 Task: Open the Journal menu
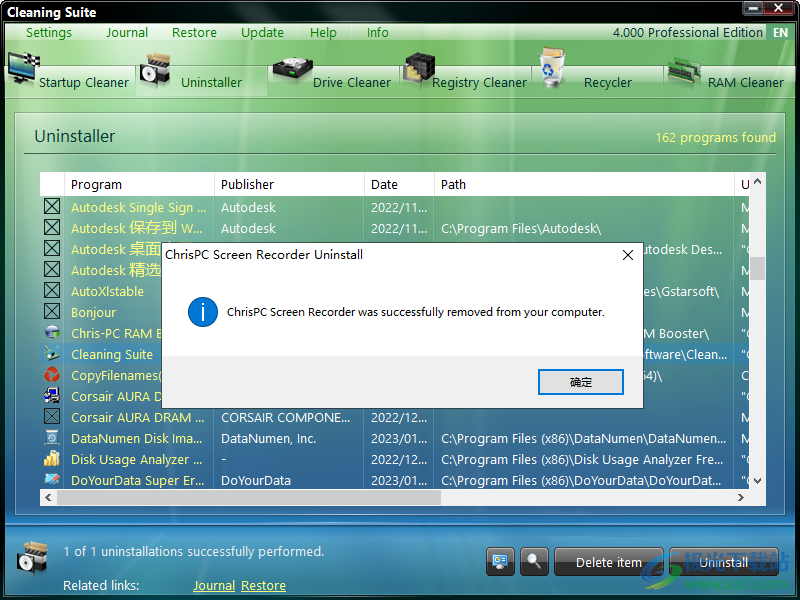click(x=127, y=33)
